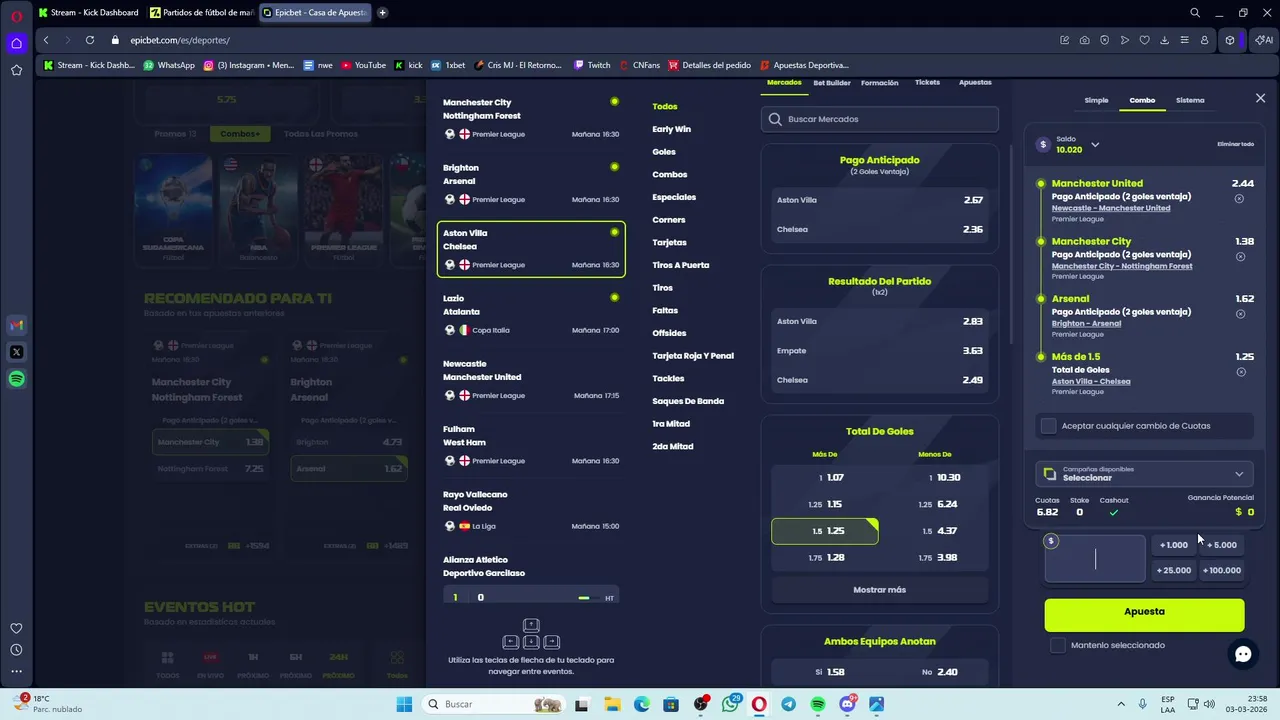Open X (Twitter) in Opera sidebar
The height and width of the screenshot is (720, 1280).
(16, 352)
